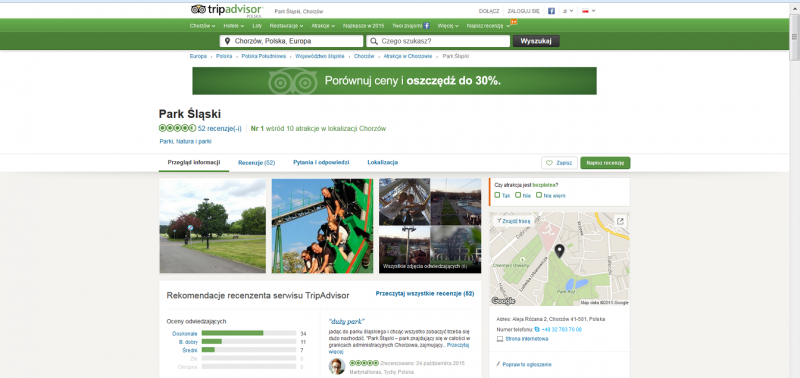
Task: Click the Województwo śląskie breadcrumb
Action: [x=320, y=56]
